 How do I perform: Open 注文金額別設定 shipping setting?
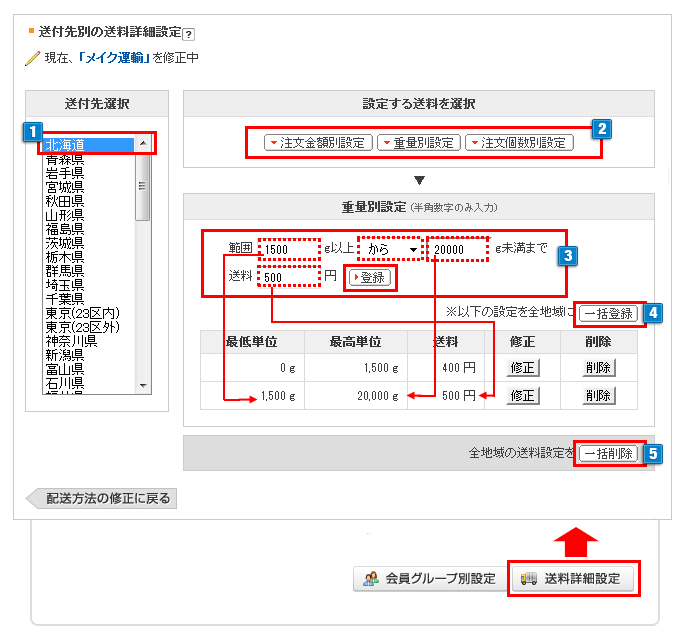318,143
